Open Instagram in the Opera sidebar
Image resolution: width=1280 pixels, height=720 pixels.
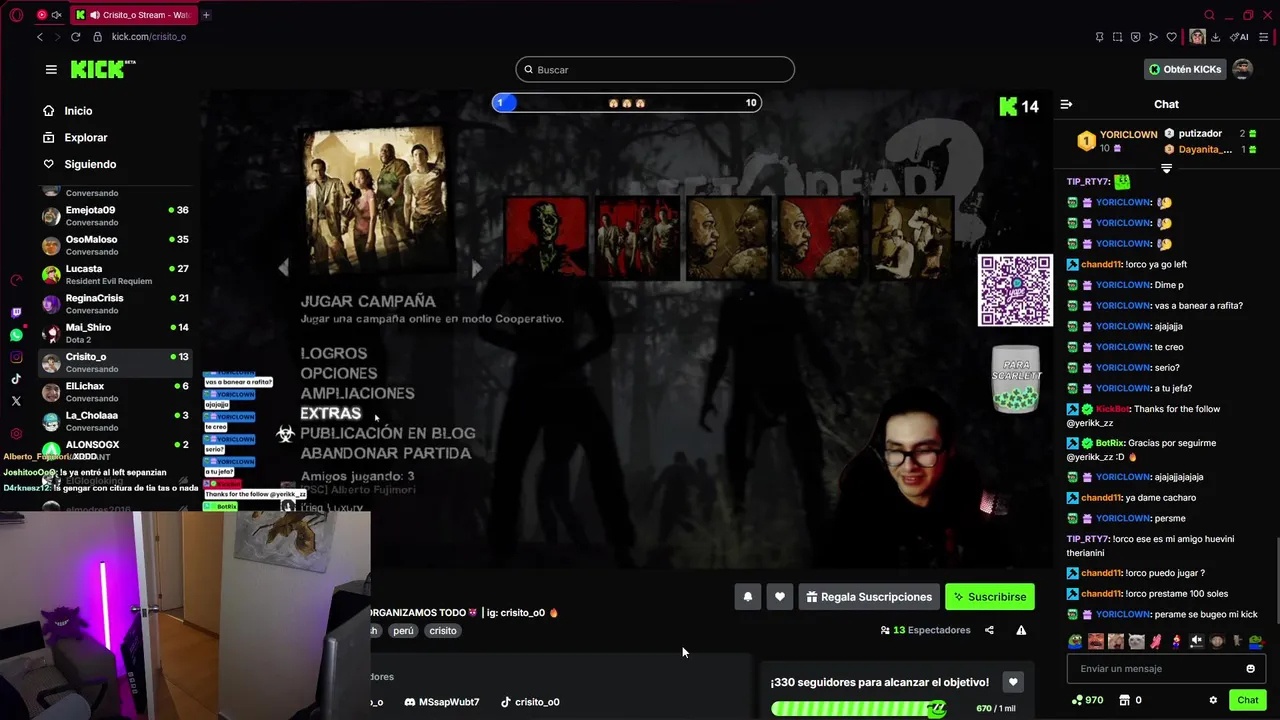pos(16,357)
